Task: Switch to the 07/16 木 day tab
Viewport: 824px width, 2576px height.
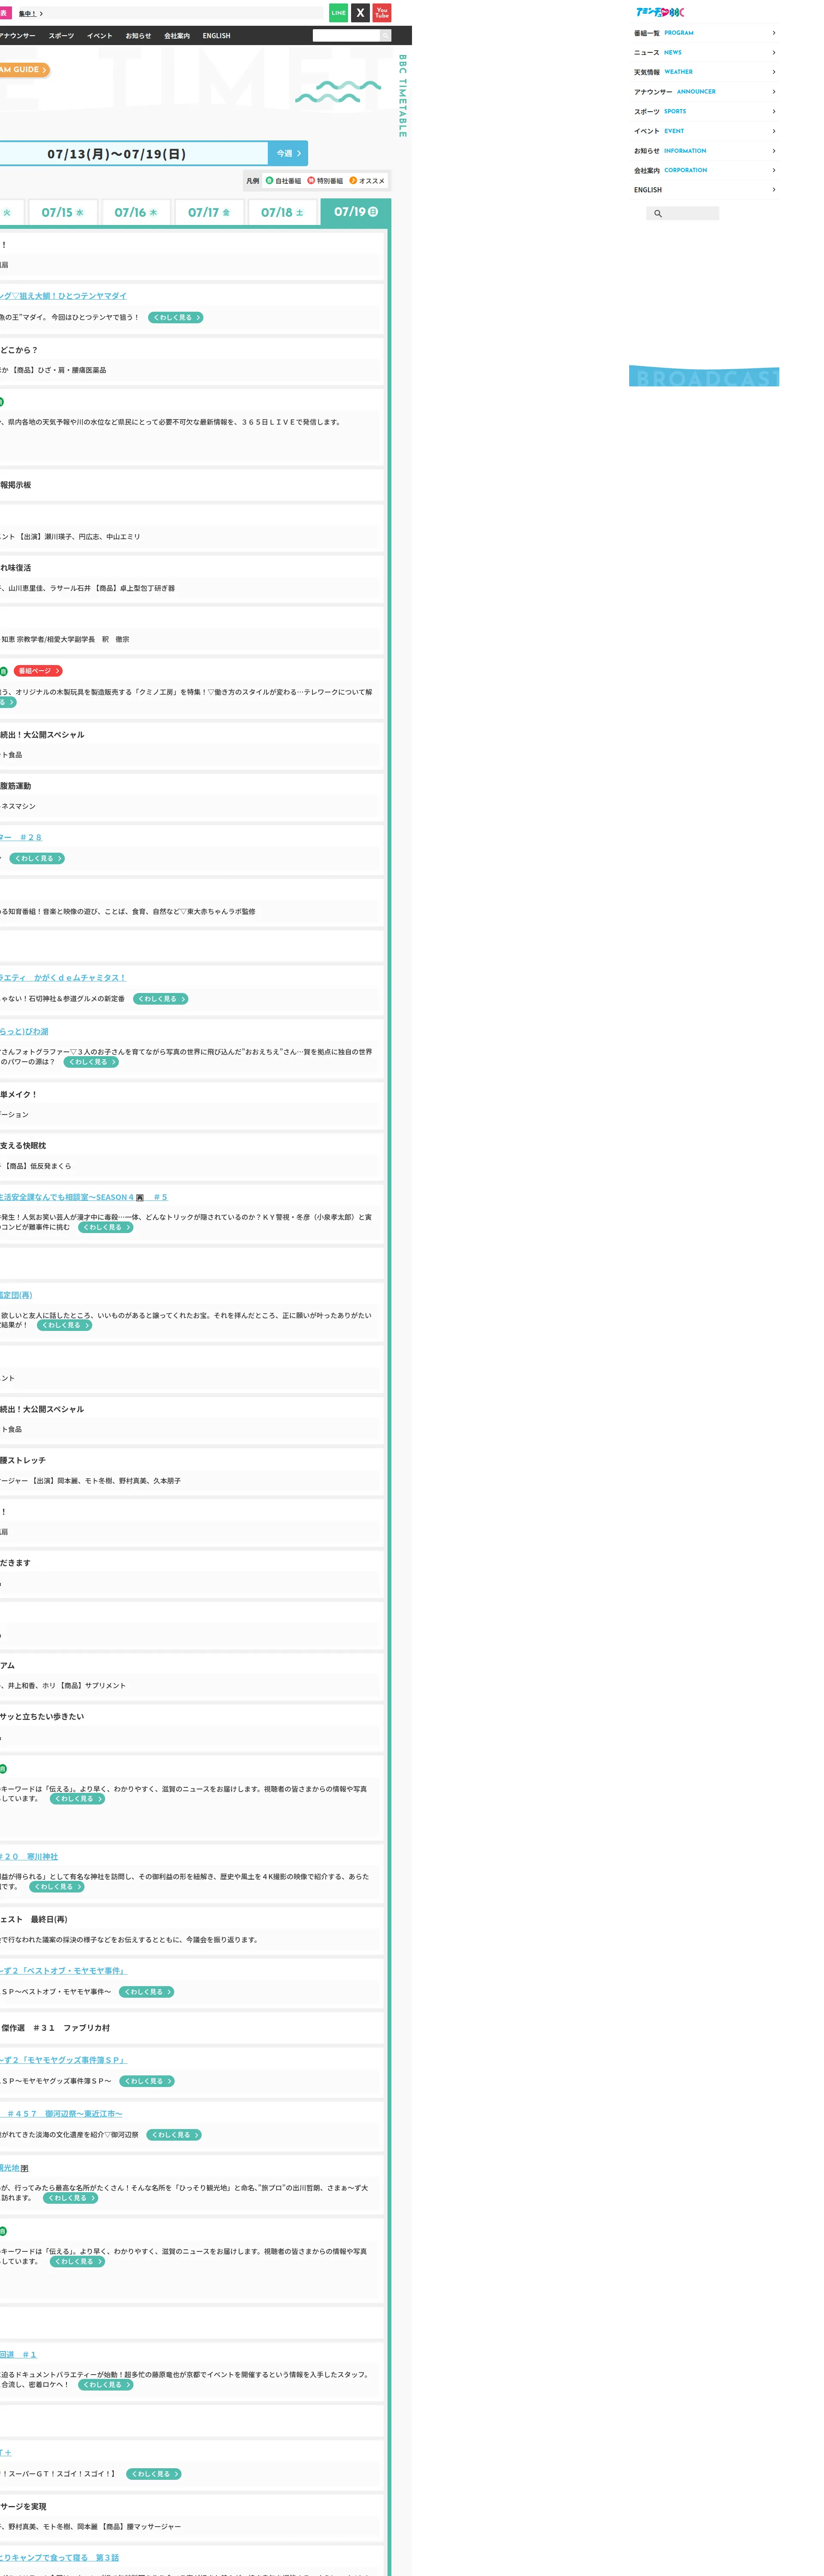Action: (x=136, y=213)
